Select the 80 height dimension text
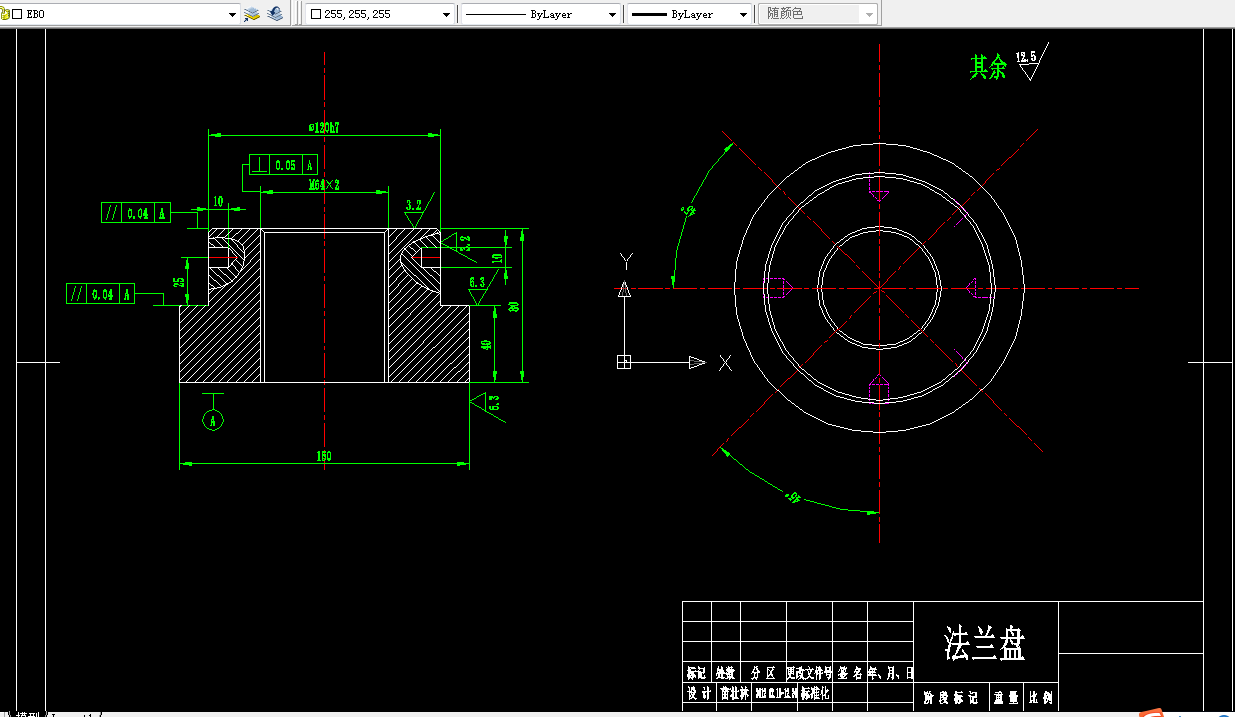The width and height of the screenshot is (1235, 717). coord(513,306)
